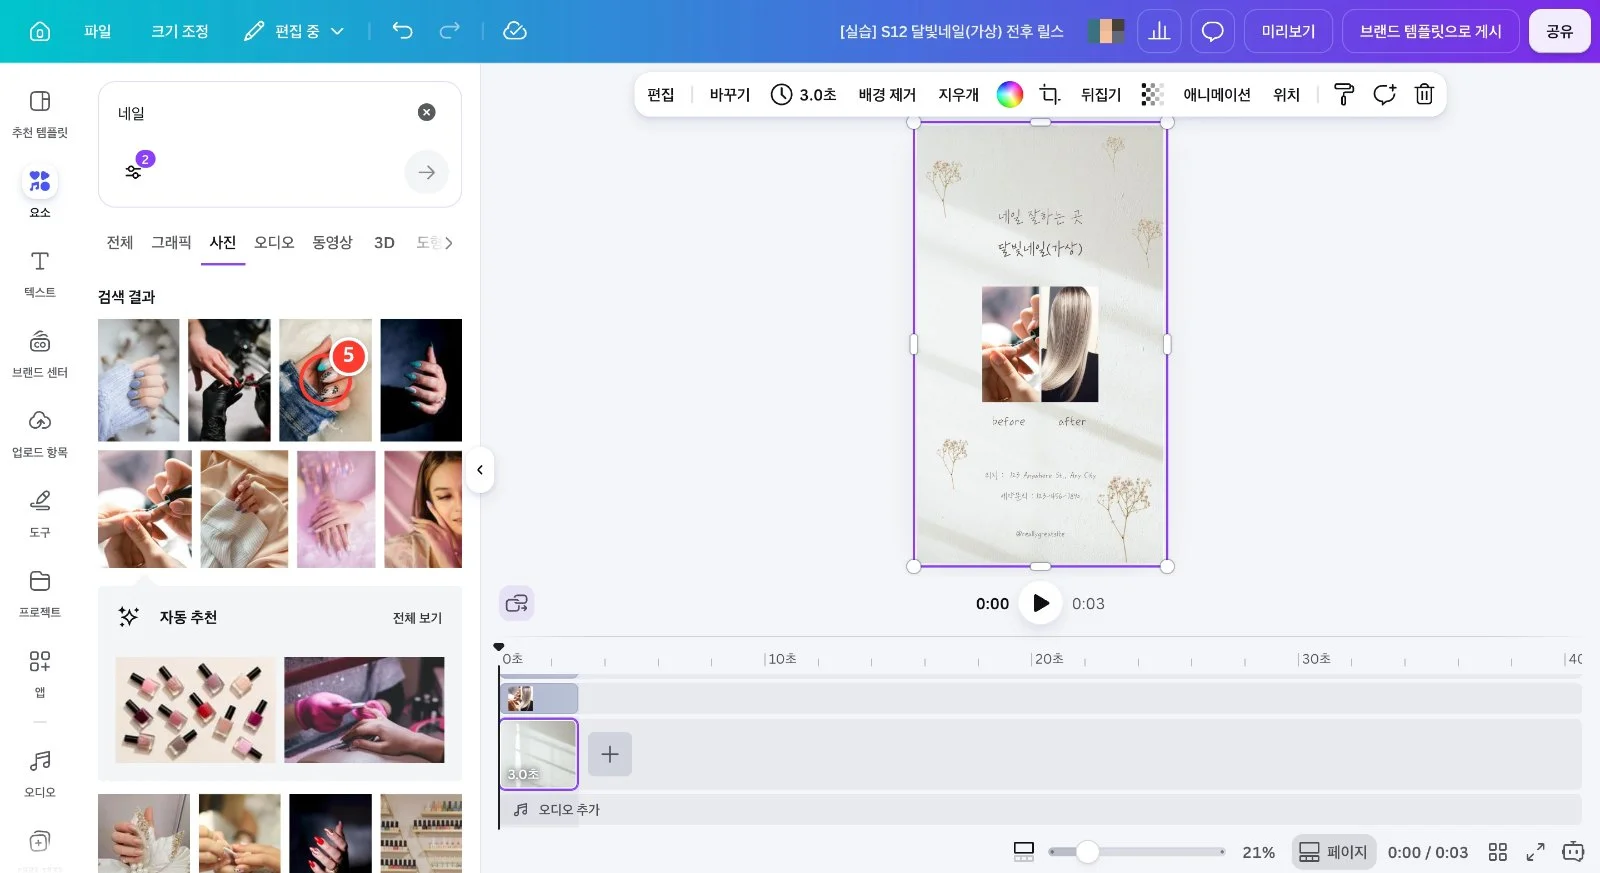
Task: Open the 업로드 항목 uploads panel
Action: click(40, 433)
